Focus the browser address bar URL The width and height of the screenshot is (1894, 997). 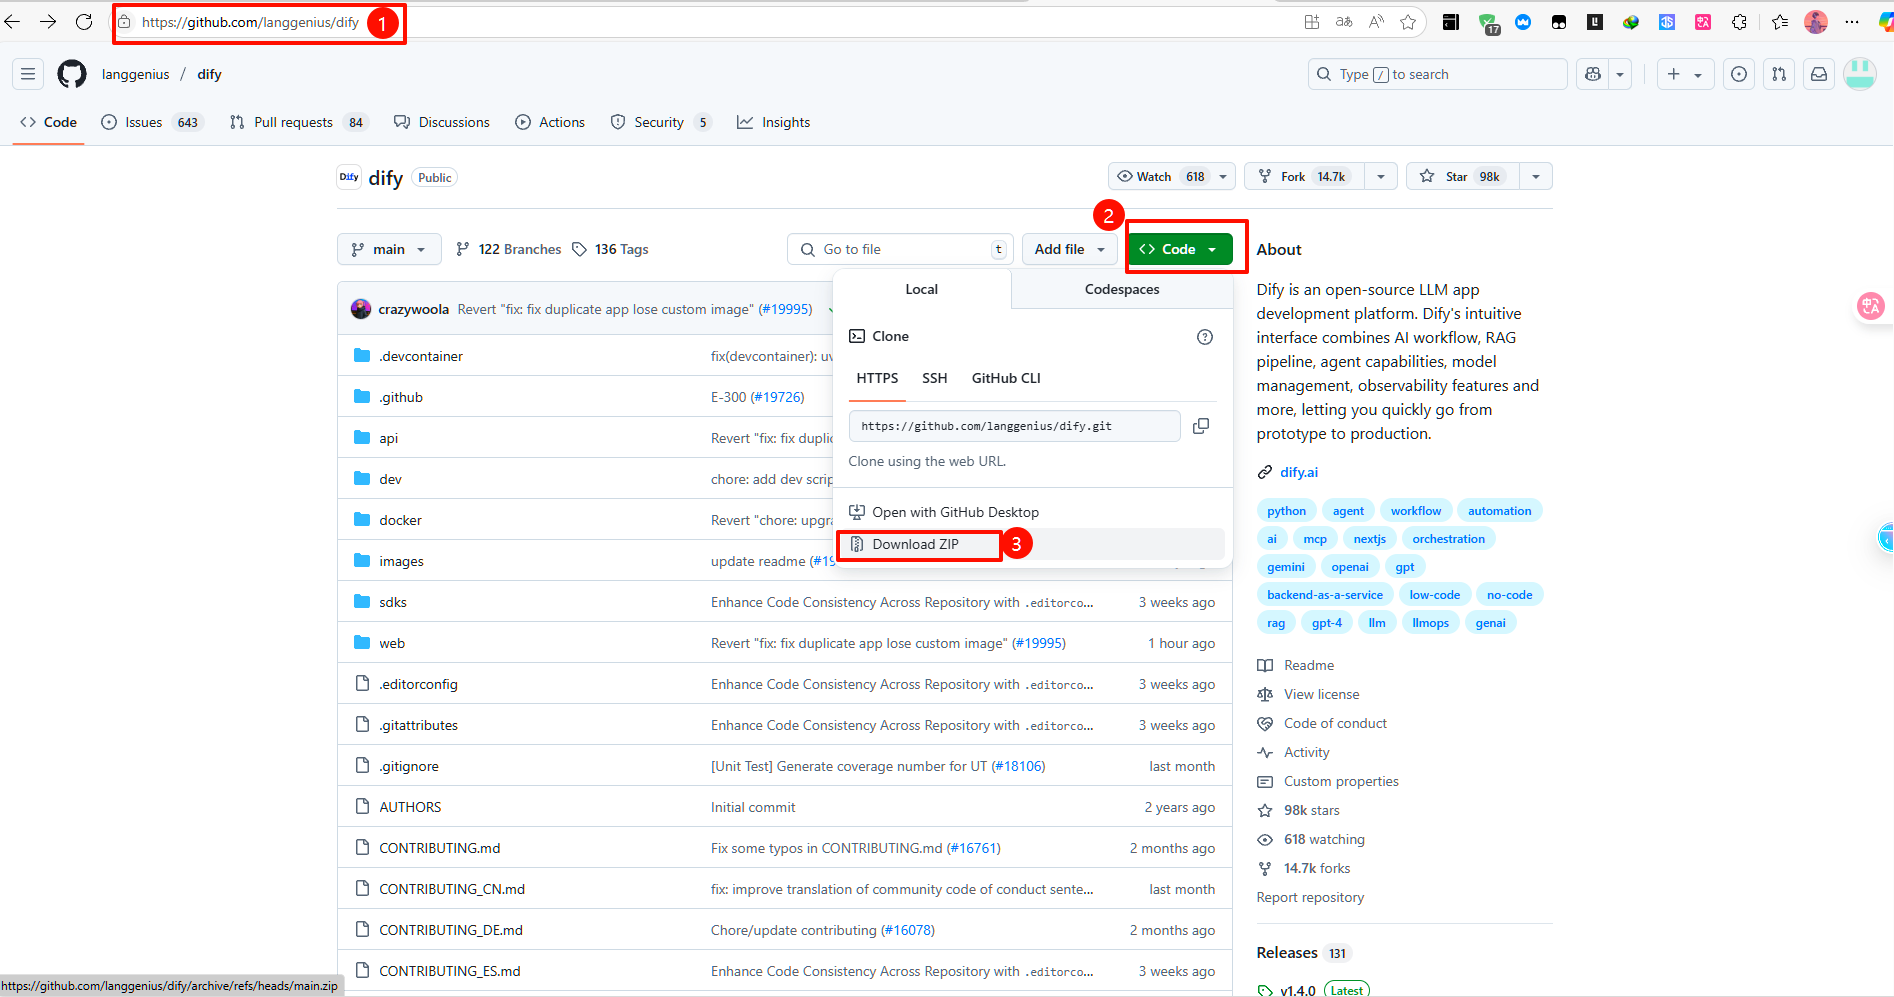(250, 22)
